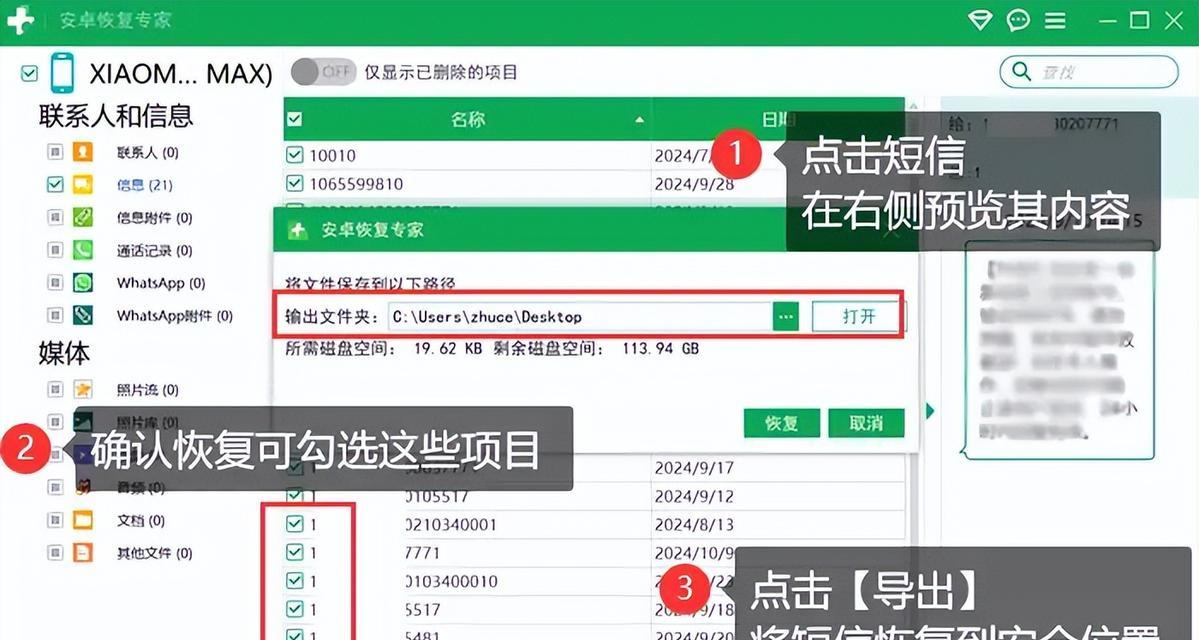Open the 通话记录 (0) category label

pos(154,251)
